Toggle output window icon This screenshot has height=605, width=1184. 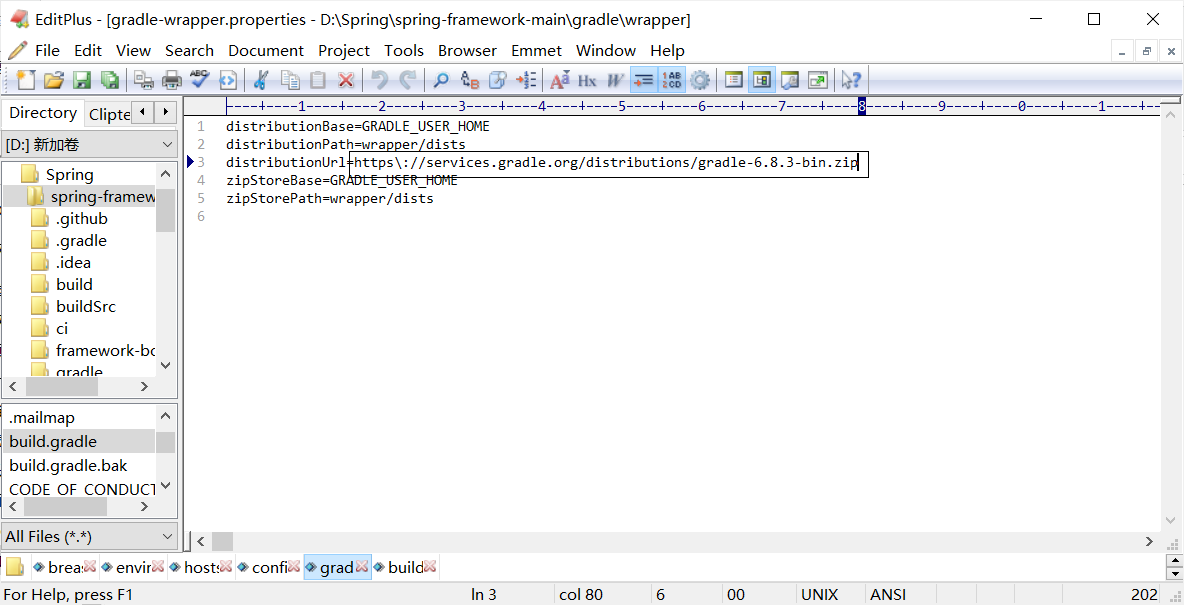(x=790, y=79)
